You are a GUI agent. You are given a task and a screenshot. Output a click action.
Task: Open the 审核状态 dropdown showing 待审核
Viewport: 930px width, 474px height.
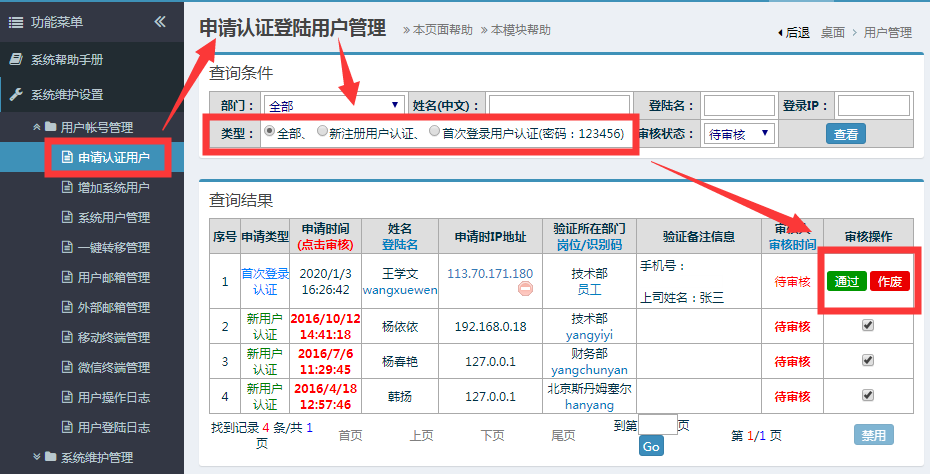[739, 133]
